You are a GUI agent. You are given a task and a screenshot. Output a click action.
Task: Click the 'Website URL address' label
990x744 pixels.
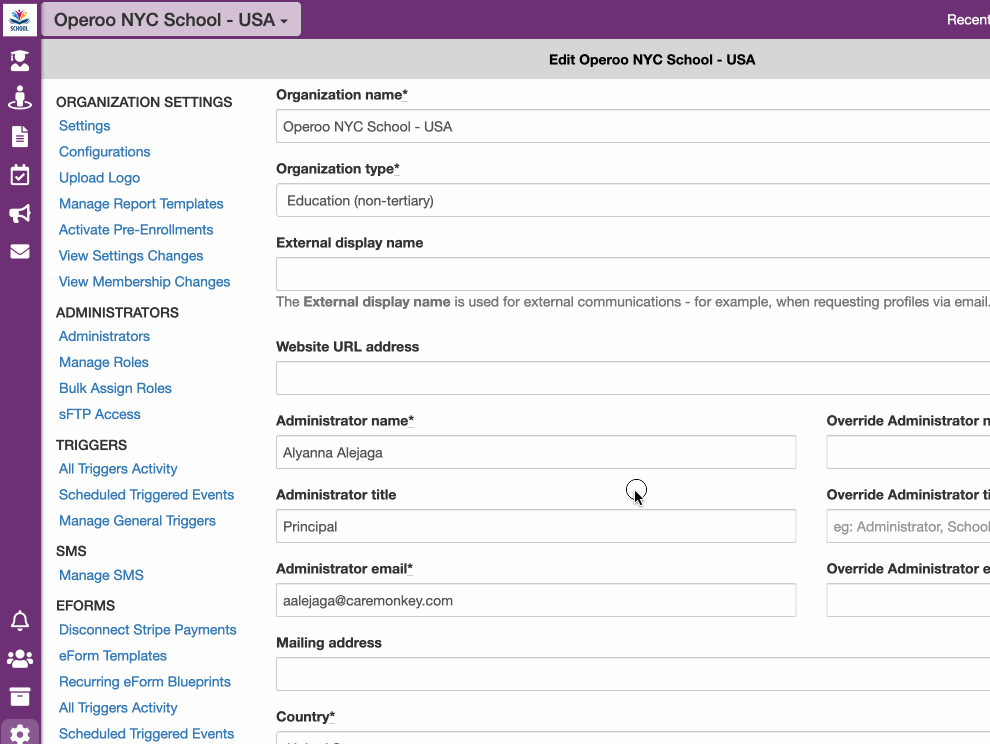click(x=347, y=347)
